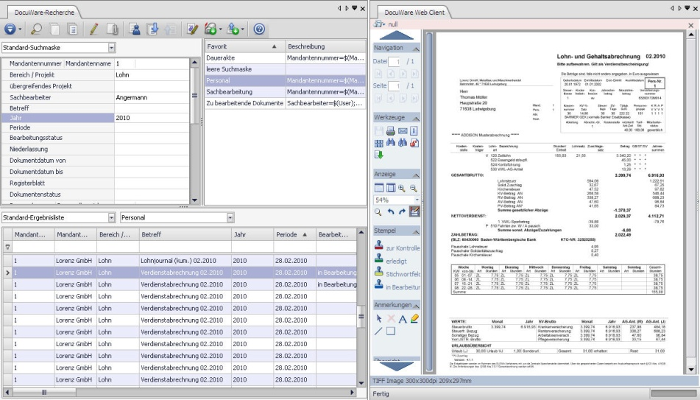This screenshot has height=400, width=700.
Task: Open the Standard-Suchmaske dropdown
Action: click(x=112, y=47)
